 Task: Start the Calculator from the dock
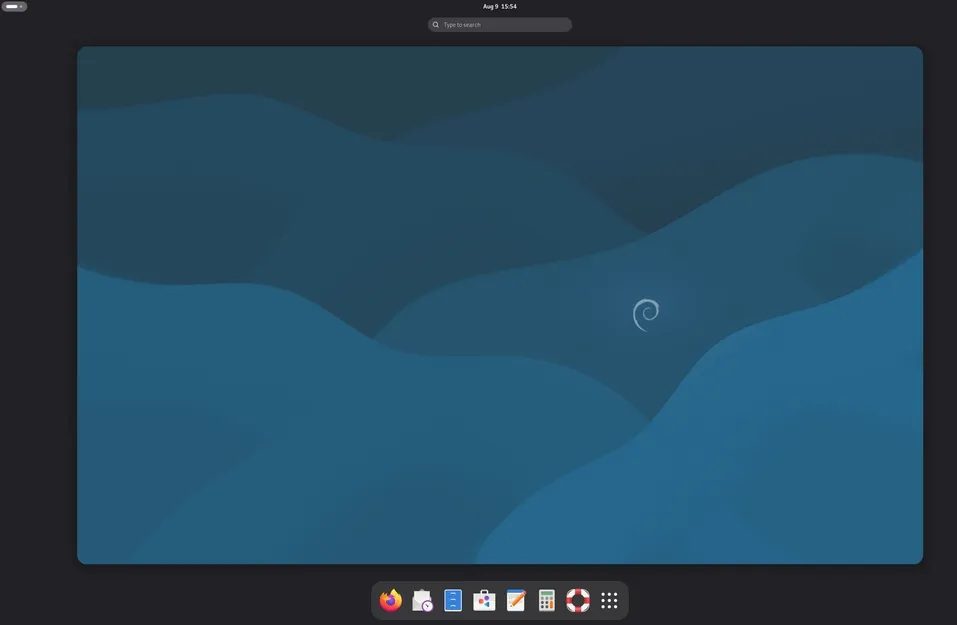(547, 600)
